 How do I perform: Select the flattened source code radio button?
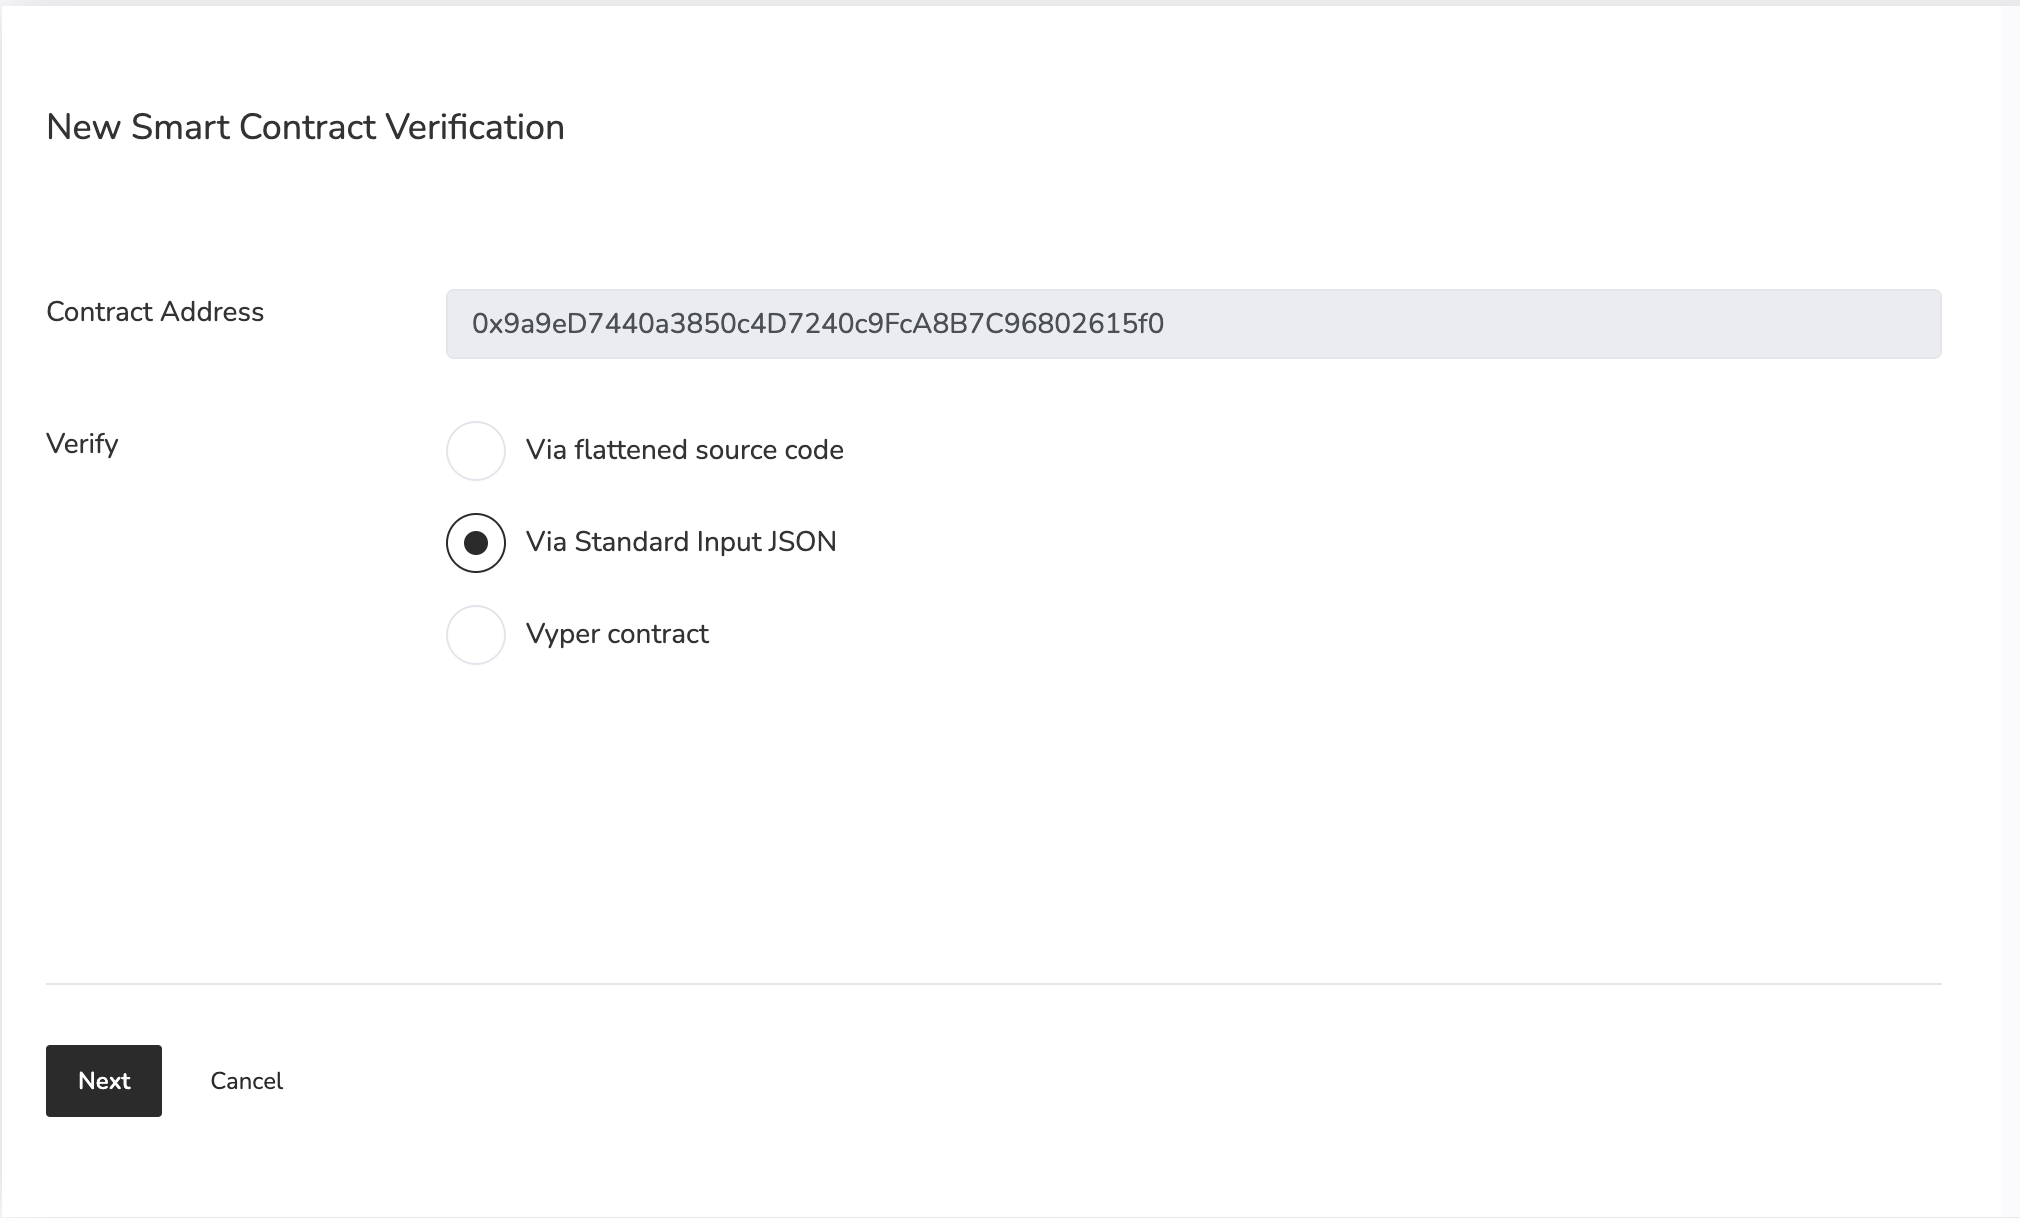pyautogui.click(x=476, y=451)
